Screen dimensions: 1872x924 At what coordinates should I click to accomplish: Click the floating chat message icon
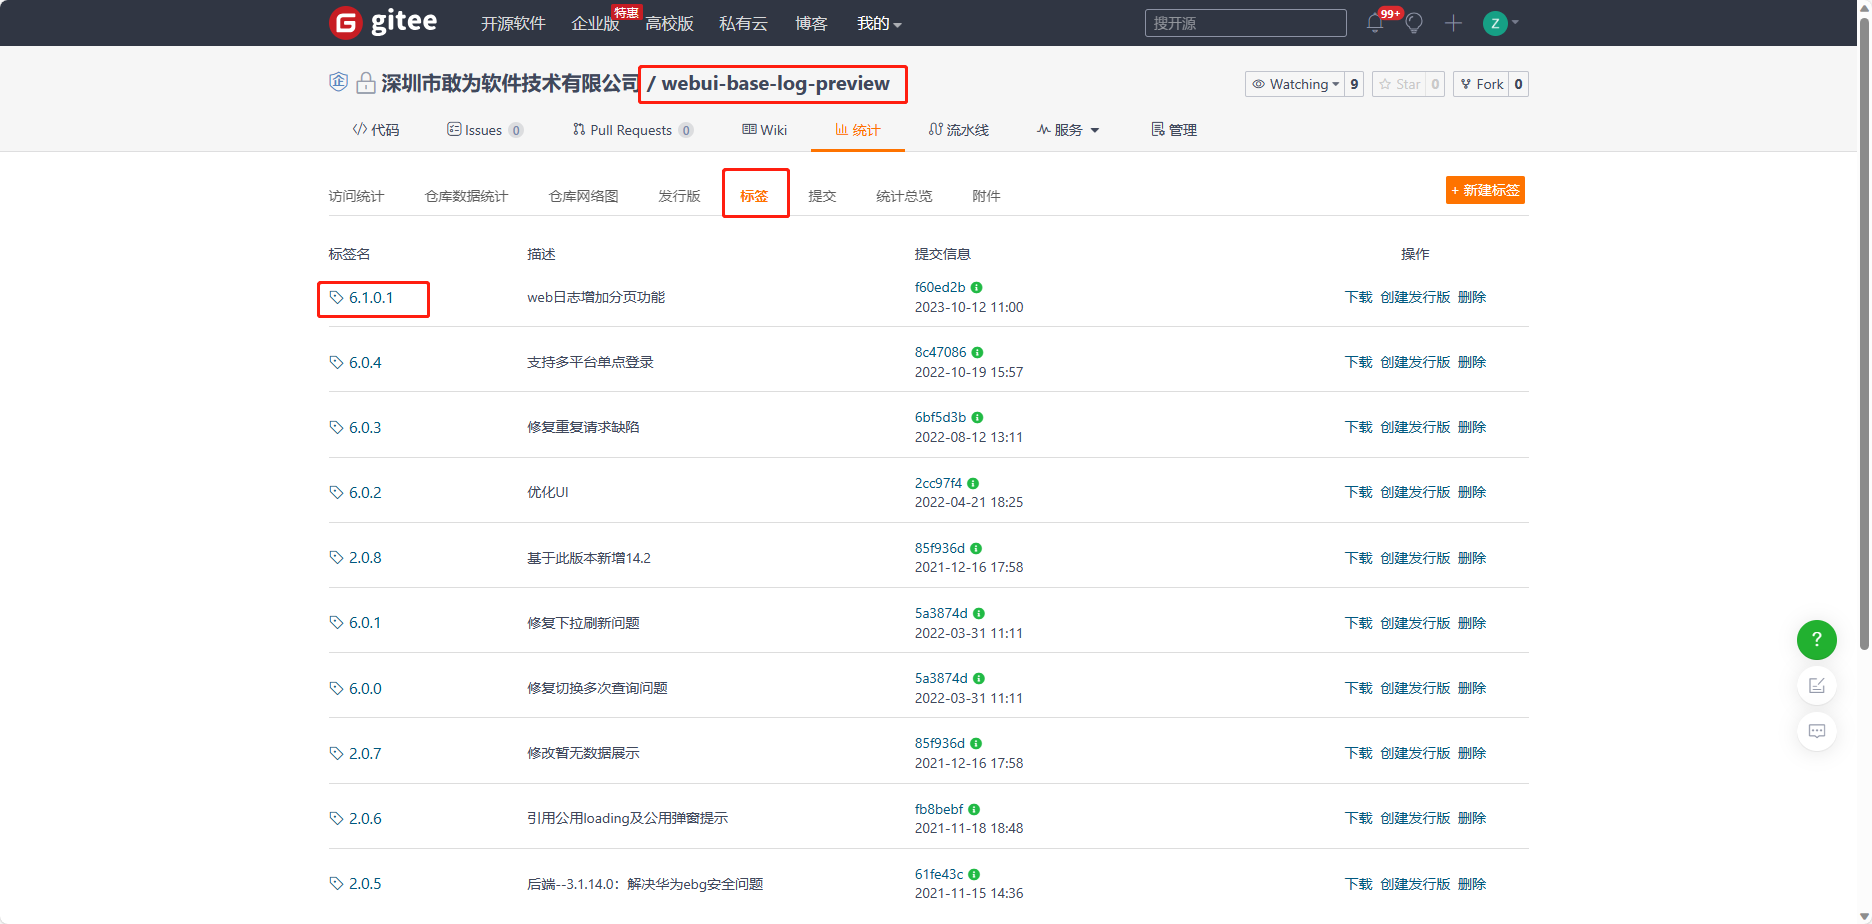(1817, 731)
